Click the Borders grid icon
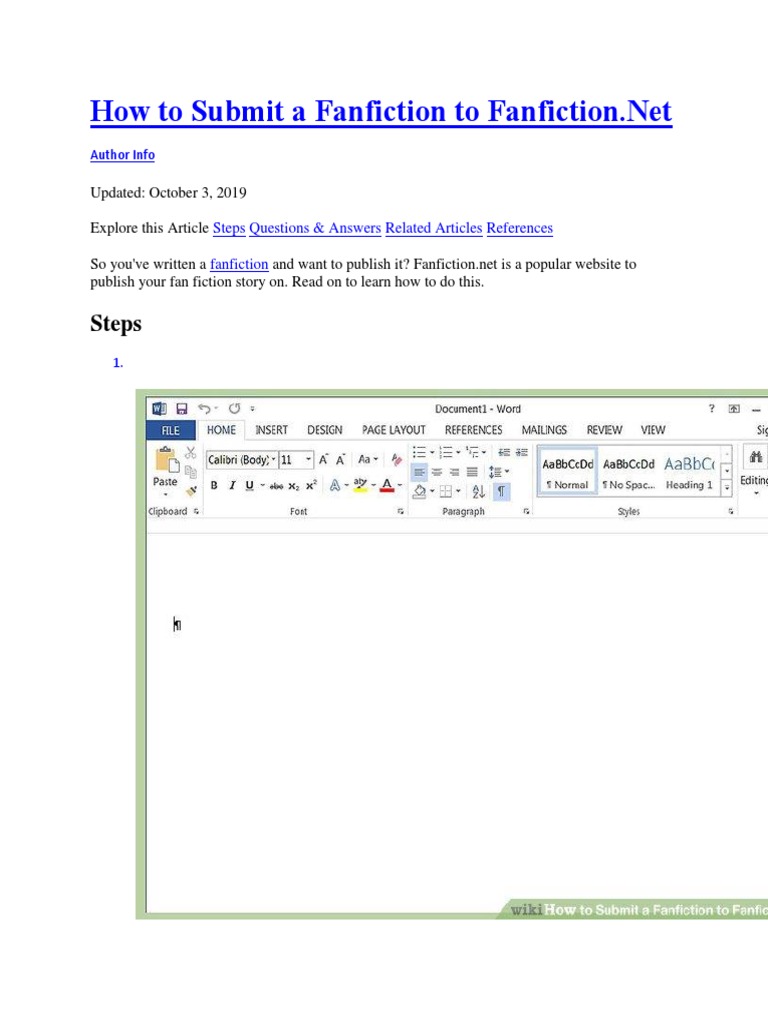Viewport: 768px width, 1024px height. click(x=446, y=491)
